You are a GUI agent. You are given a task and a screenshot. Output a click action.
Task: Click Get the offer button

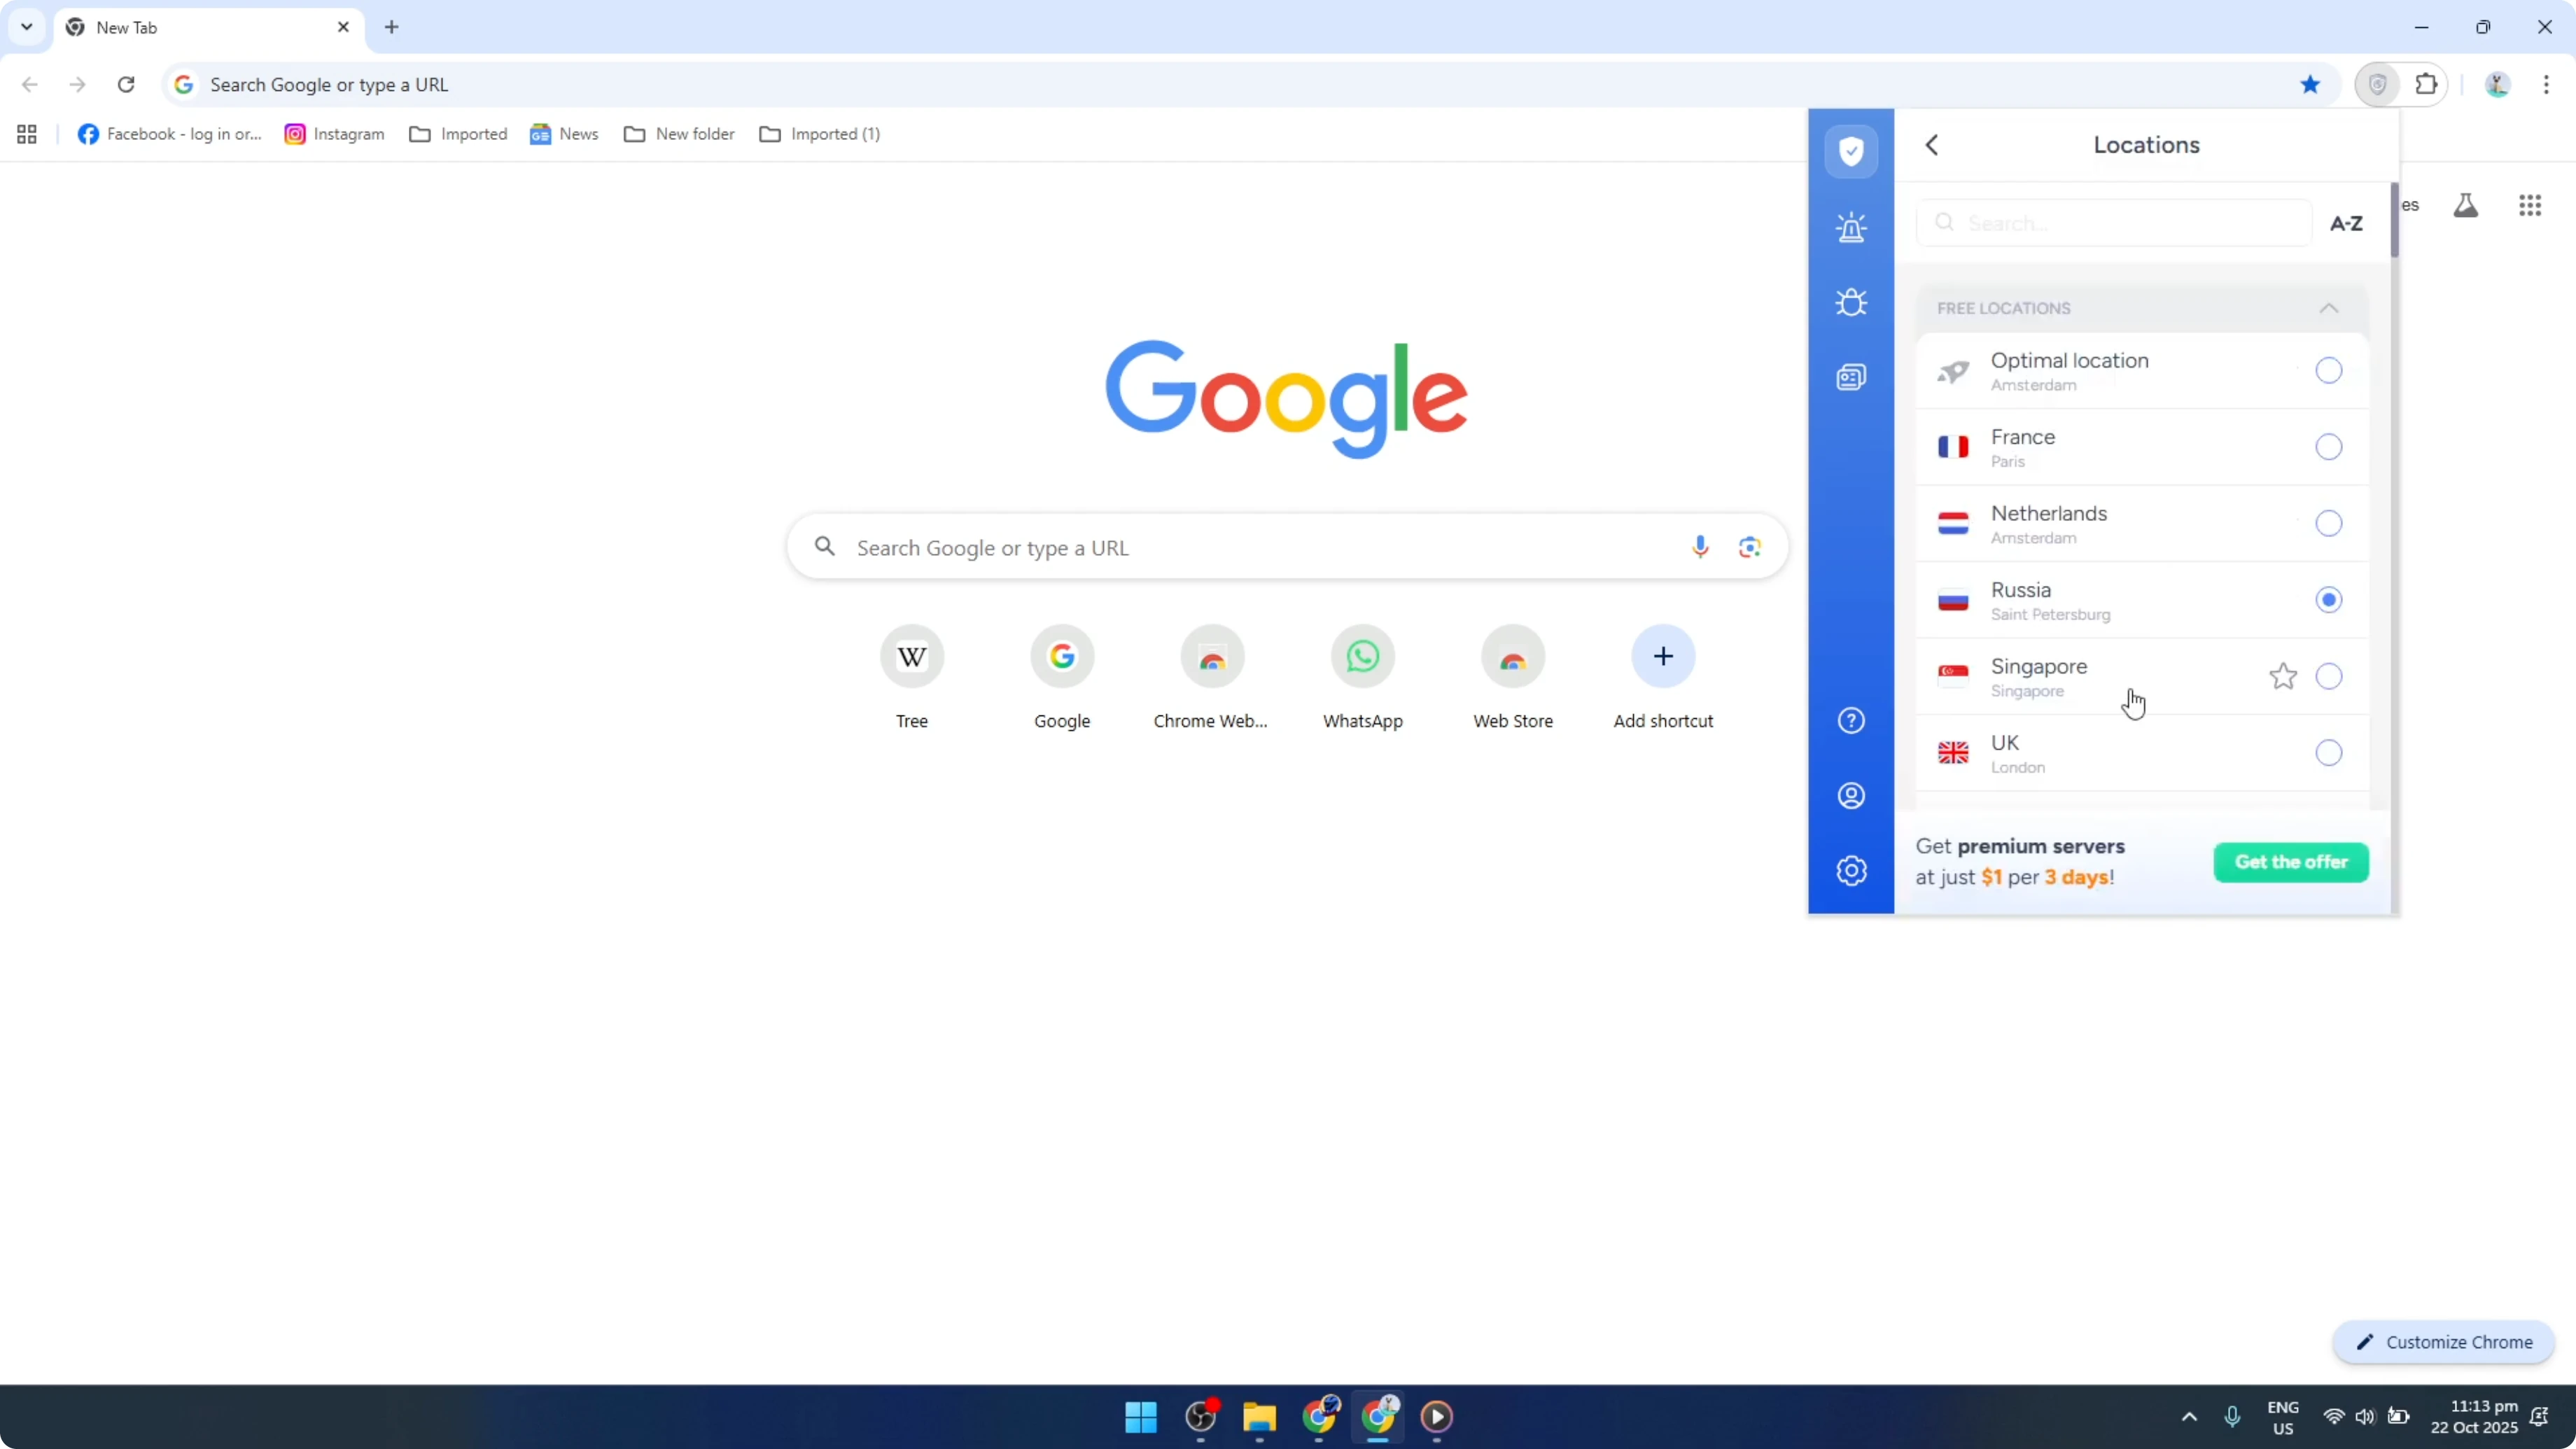[x=2291, y=862]
